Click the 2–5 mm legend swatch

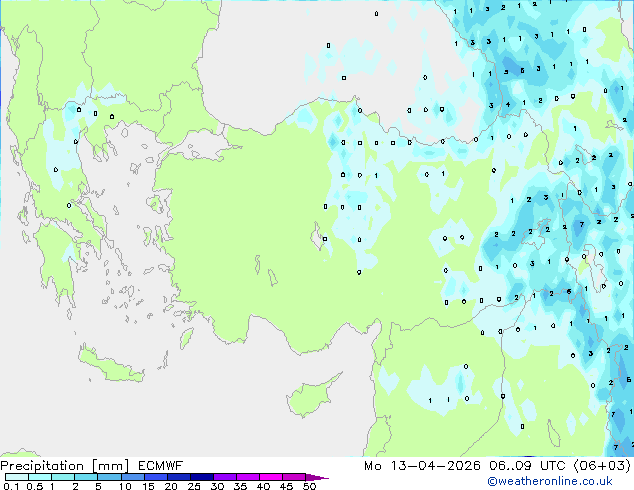(x=86, y=477)
